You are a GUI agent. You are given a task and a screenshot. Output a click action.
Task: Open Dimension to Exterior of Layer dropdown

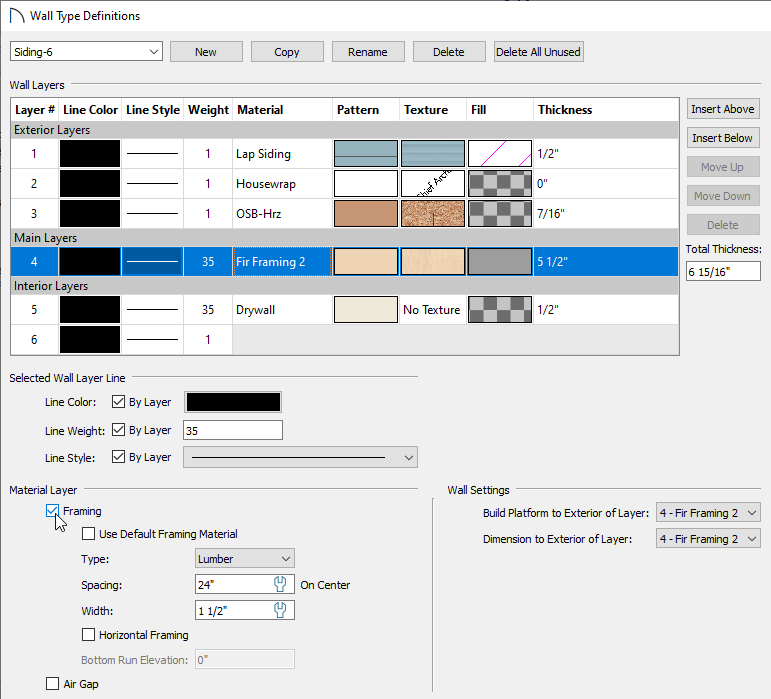tap(708, 539)
